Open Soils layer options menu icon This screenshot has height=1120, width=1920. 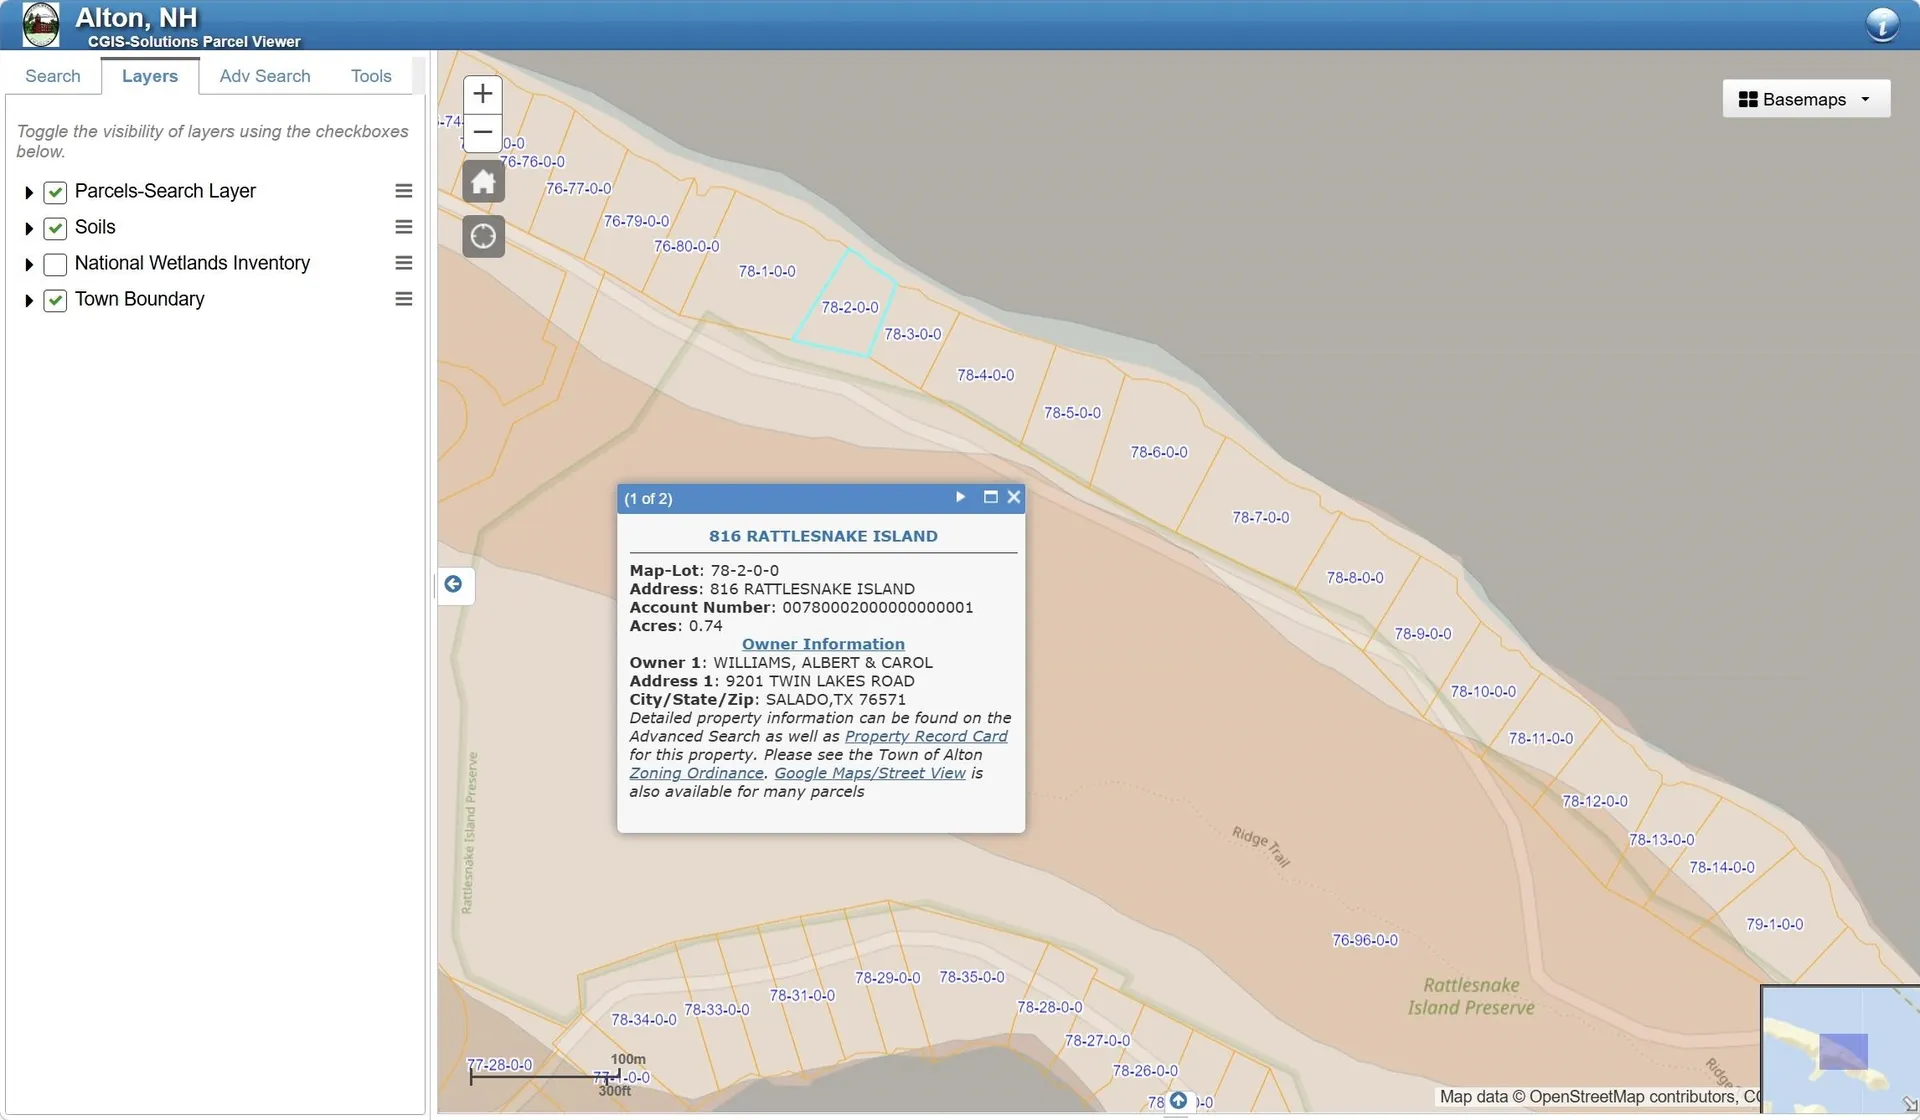(403, 227)
